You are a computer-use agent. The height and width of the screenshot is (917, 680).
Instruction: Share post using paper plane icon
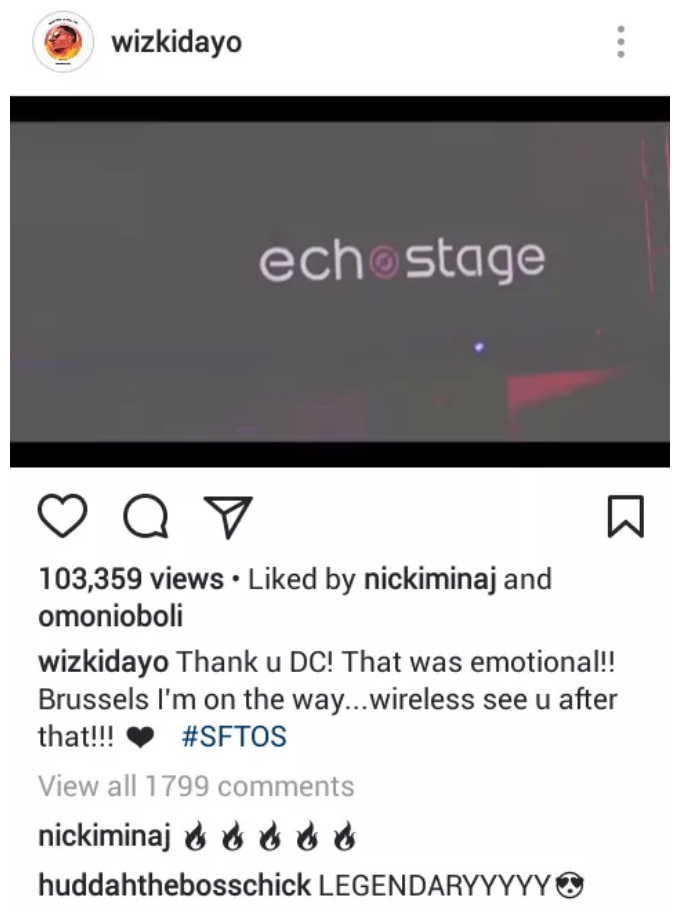pyautogui.click(x=228, y=517)
